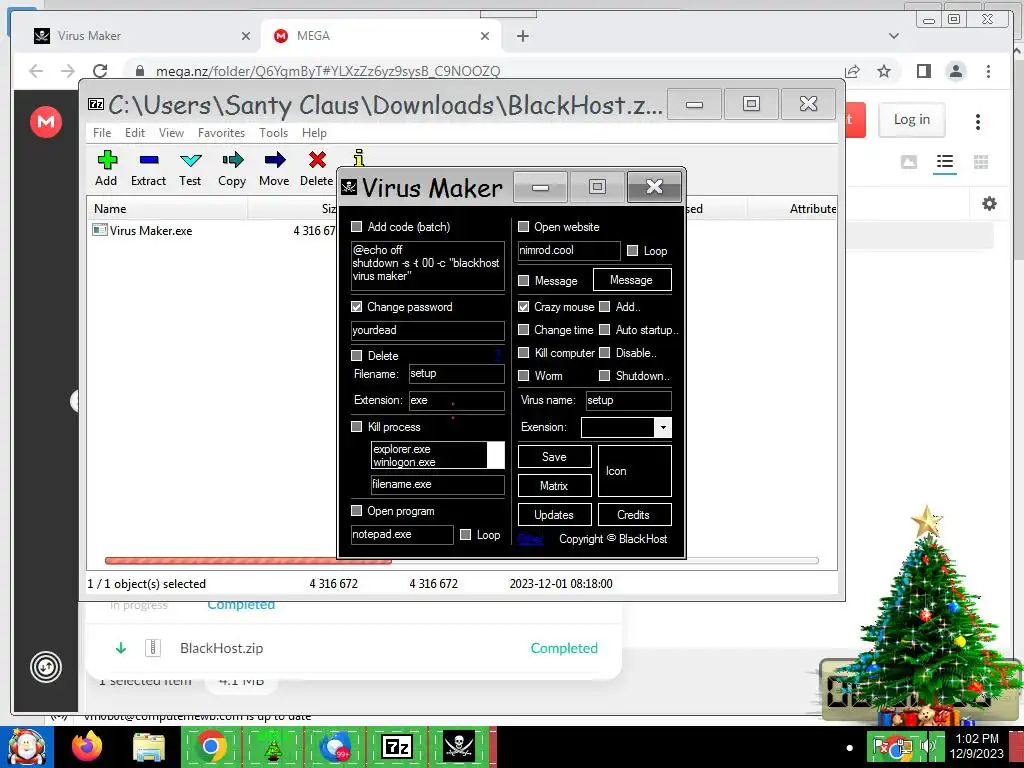Viewport: 1024px width, 768px height.
Task: Click the Move icon in 7-Zip toolbar
Action: 275,160
